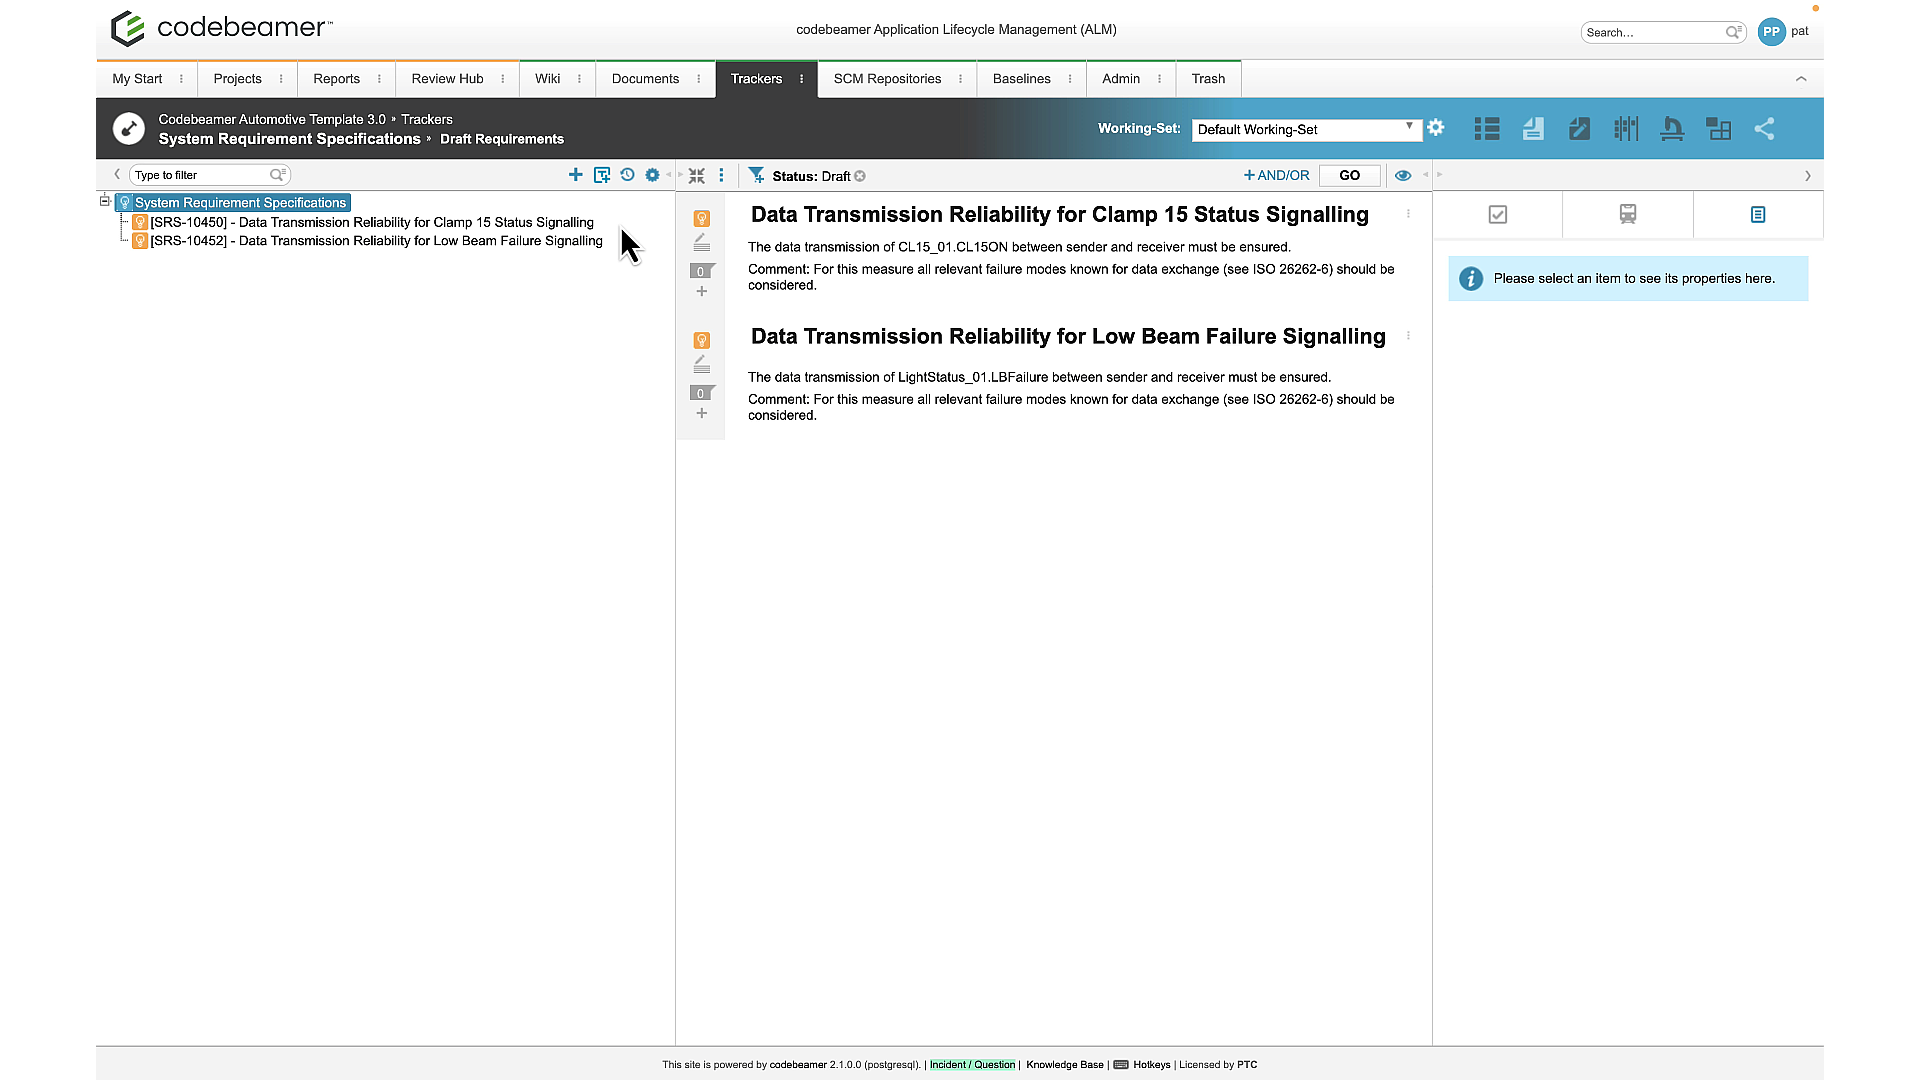Open tracker settings gear icon

point(652,174)
